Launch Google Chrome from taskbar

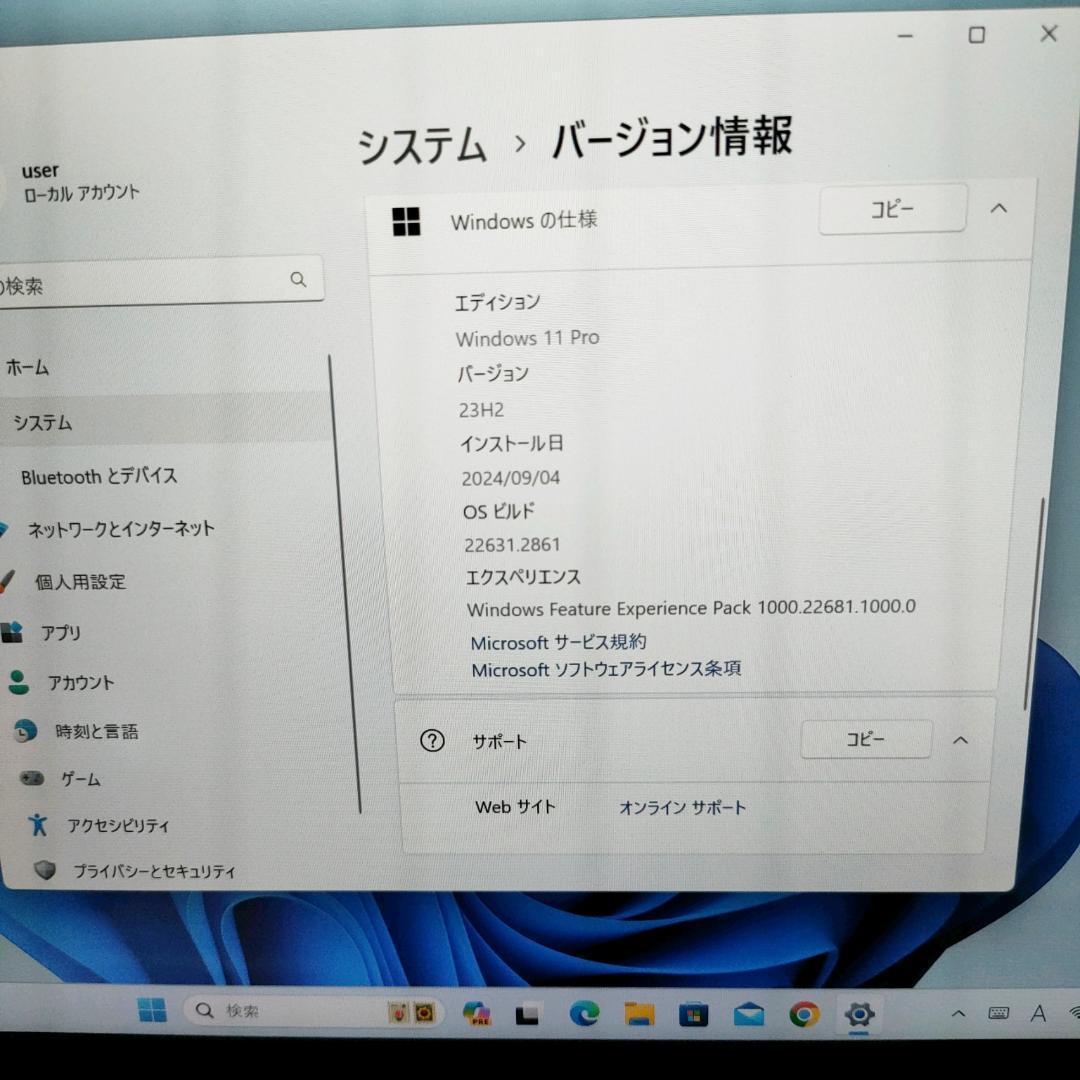[x=803, y=1012]
